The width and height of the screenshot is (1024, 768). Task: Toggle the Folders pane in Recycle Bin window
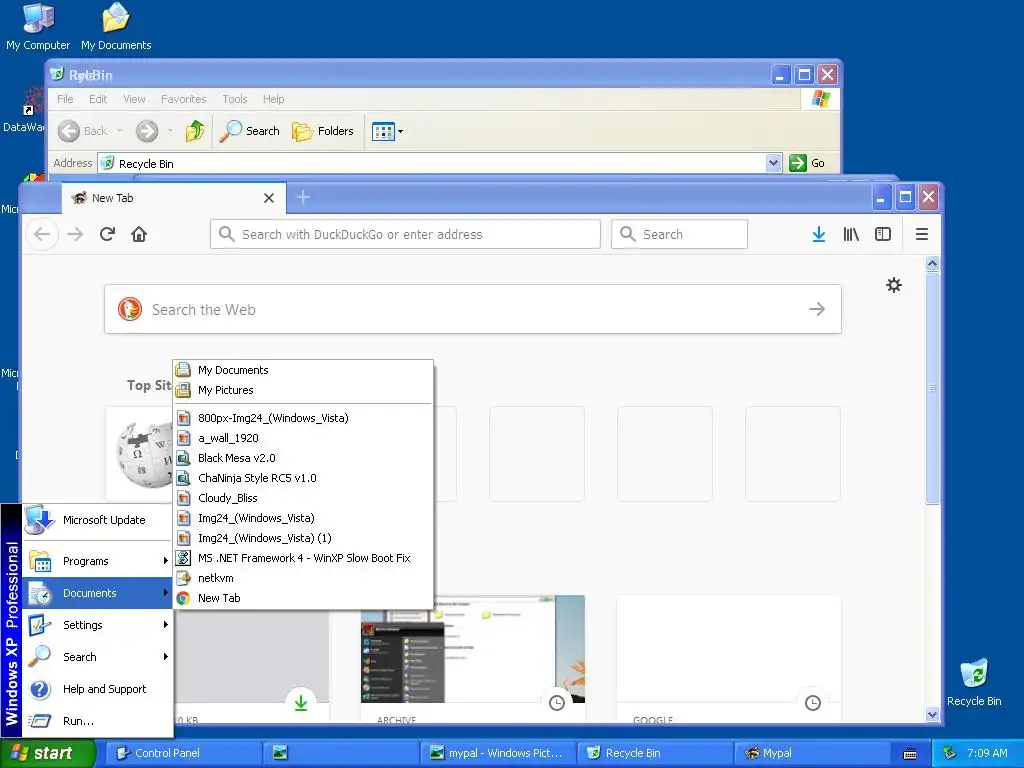(x=323, y=131)
